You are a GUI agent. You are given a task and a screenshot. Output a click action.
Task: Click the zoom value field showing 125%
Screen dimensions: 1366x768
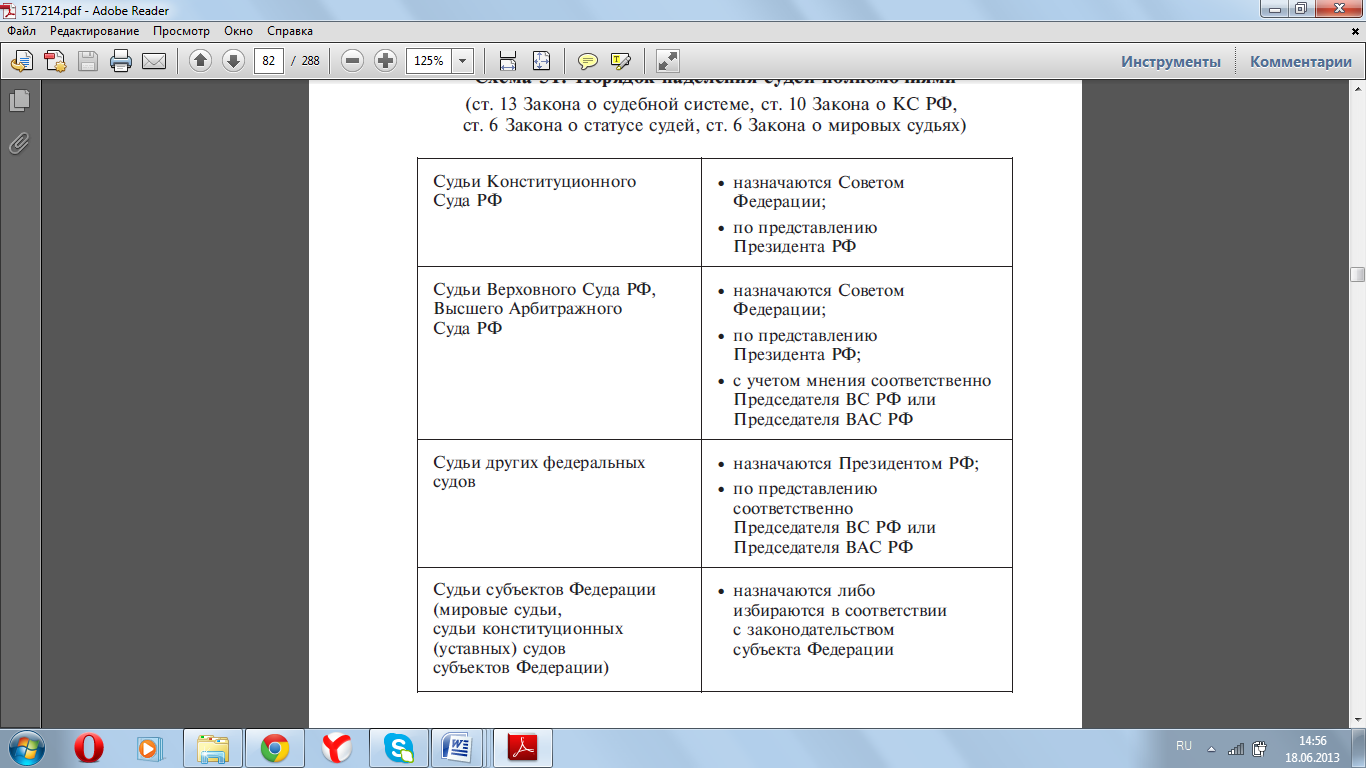429,61
